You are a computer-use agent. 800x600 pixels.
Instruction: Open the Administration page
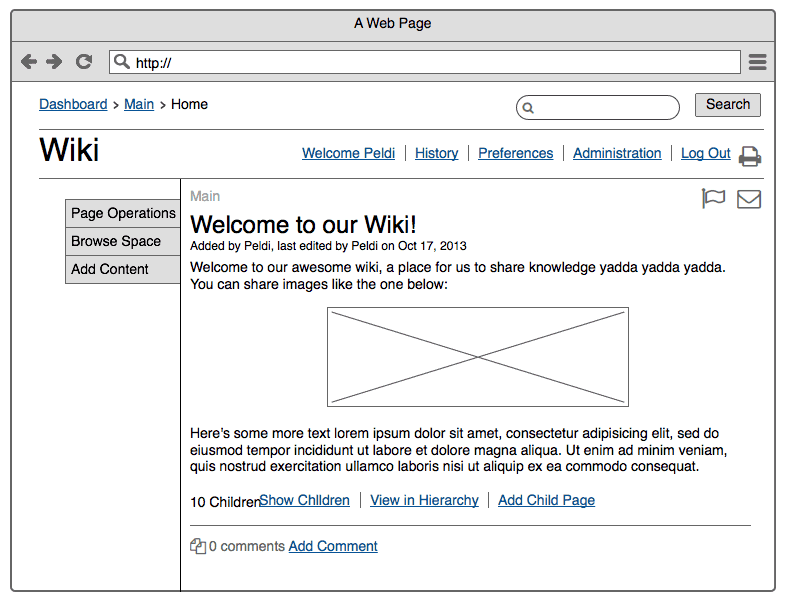click(617, 153)
